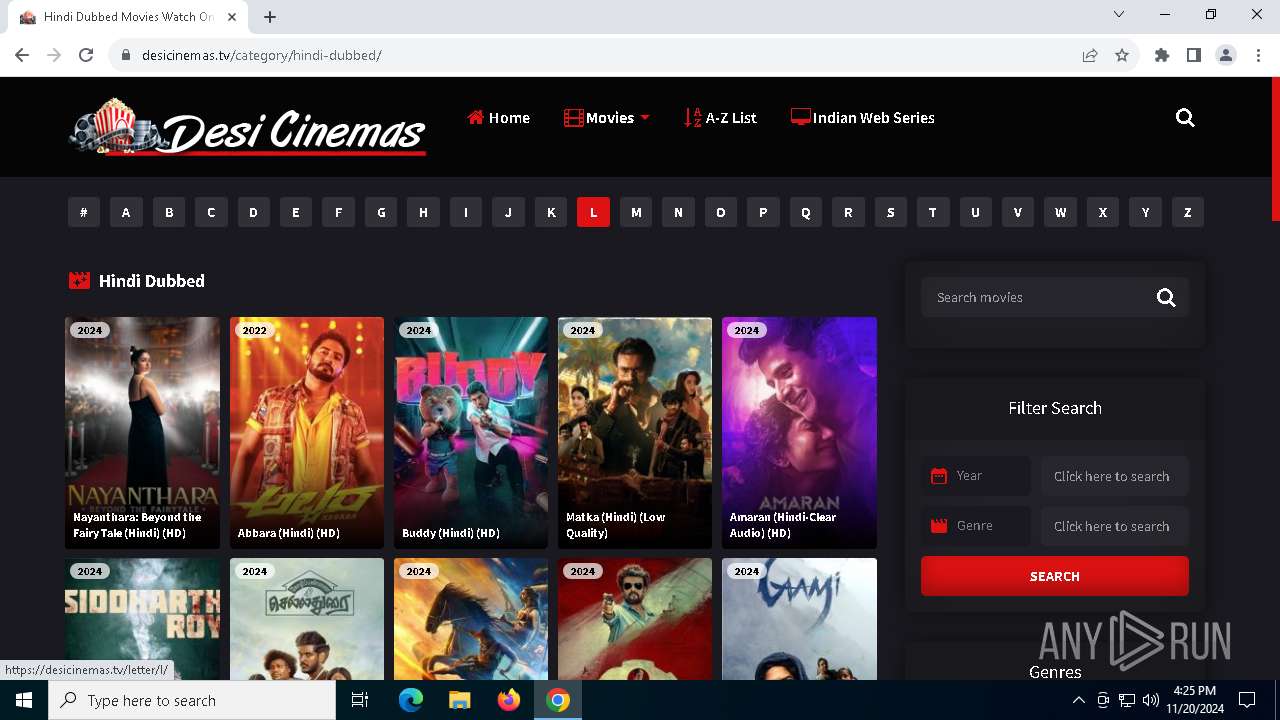Reload the page with the refresh icon

(86, 55)
